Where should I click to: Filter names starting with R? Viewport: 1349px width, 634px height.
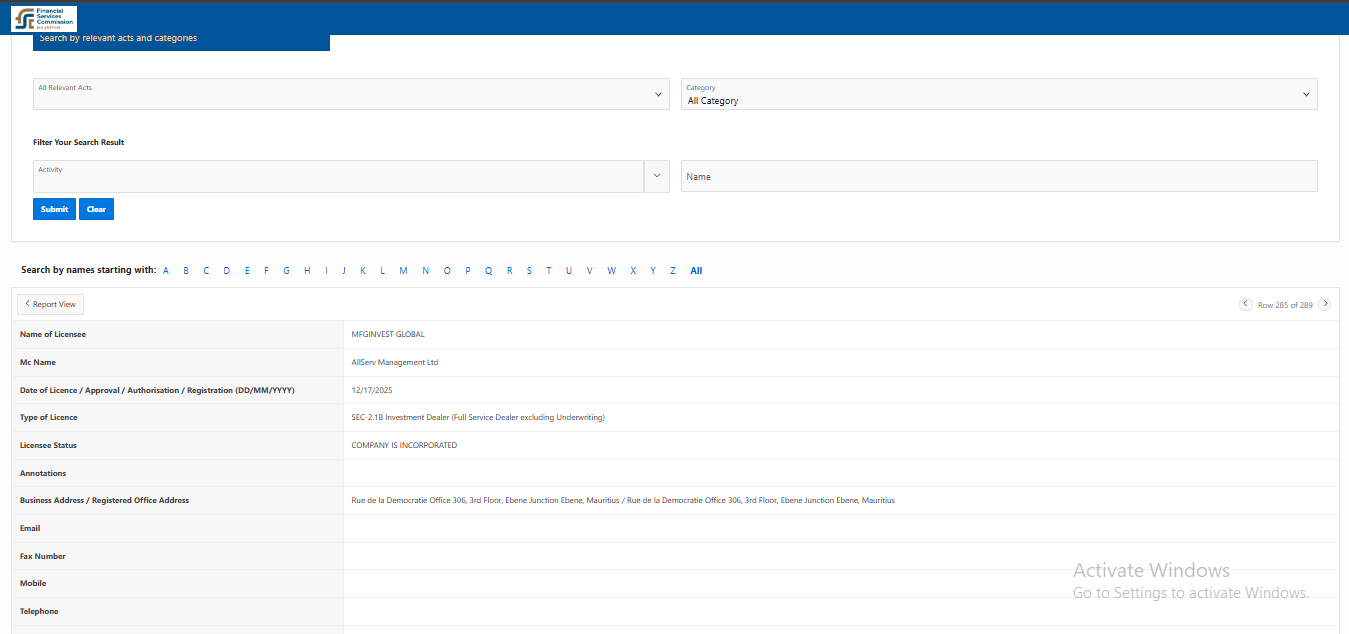[x=509, y=271]
